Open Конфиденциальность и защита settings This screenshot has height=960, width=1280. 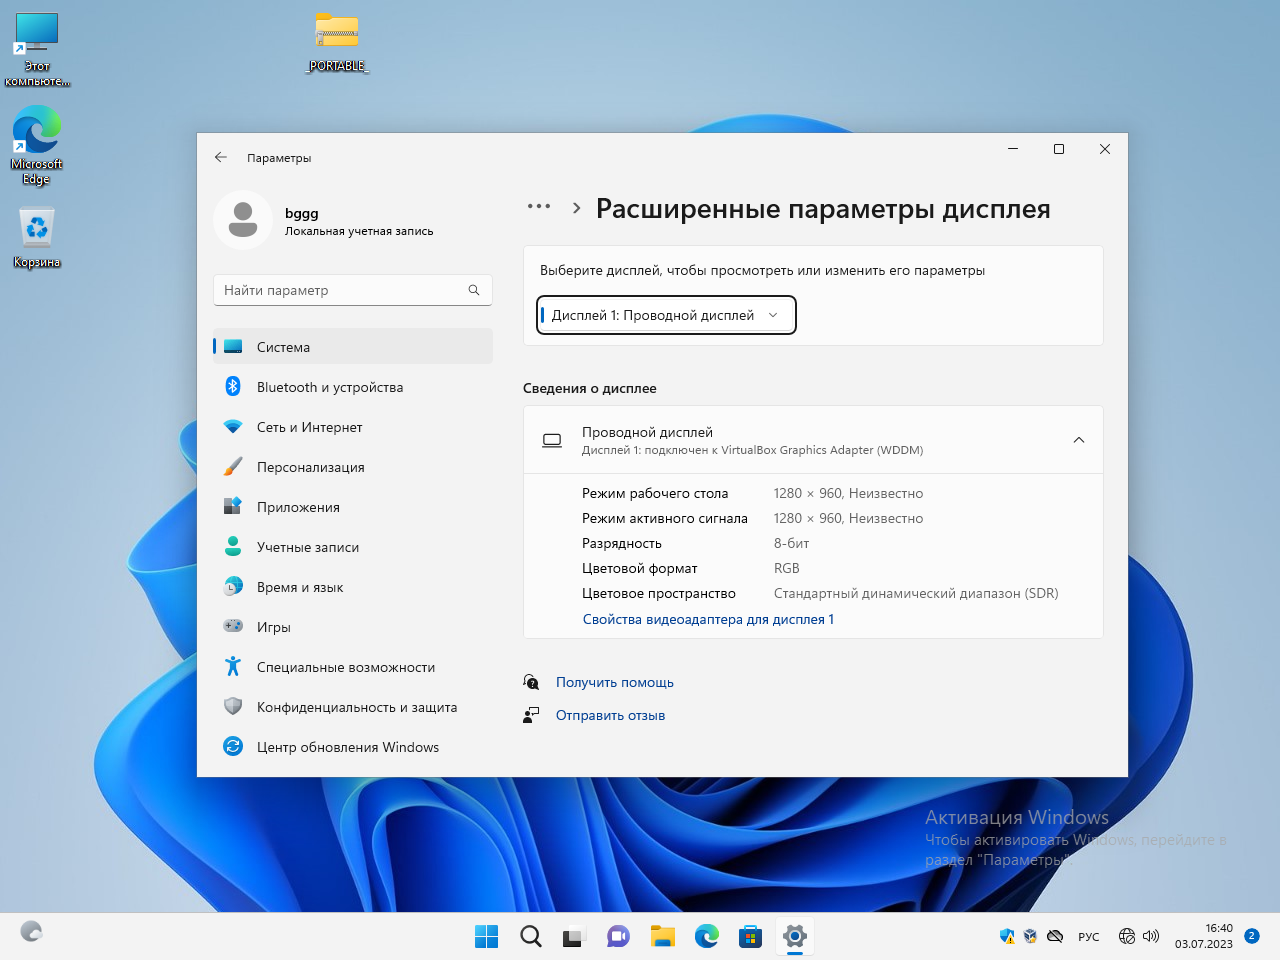pos(353,707)
